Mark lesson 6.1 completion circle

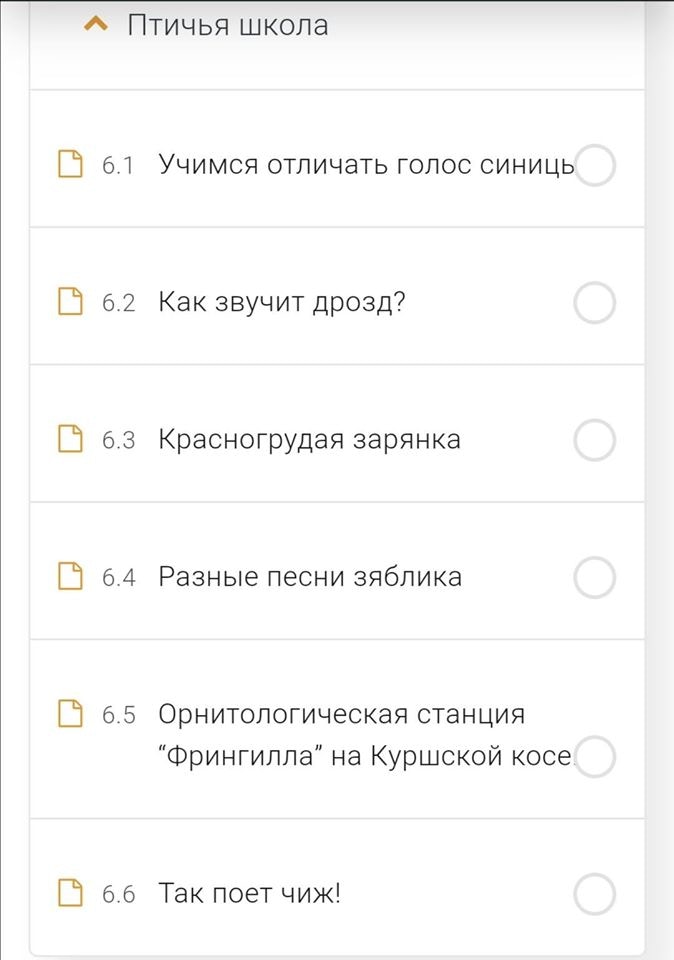click(595, 165)
